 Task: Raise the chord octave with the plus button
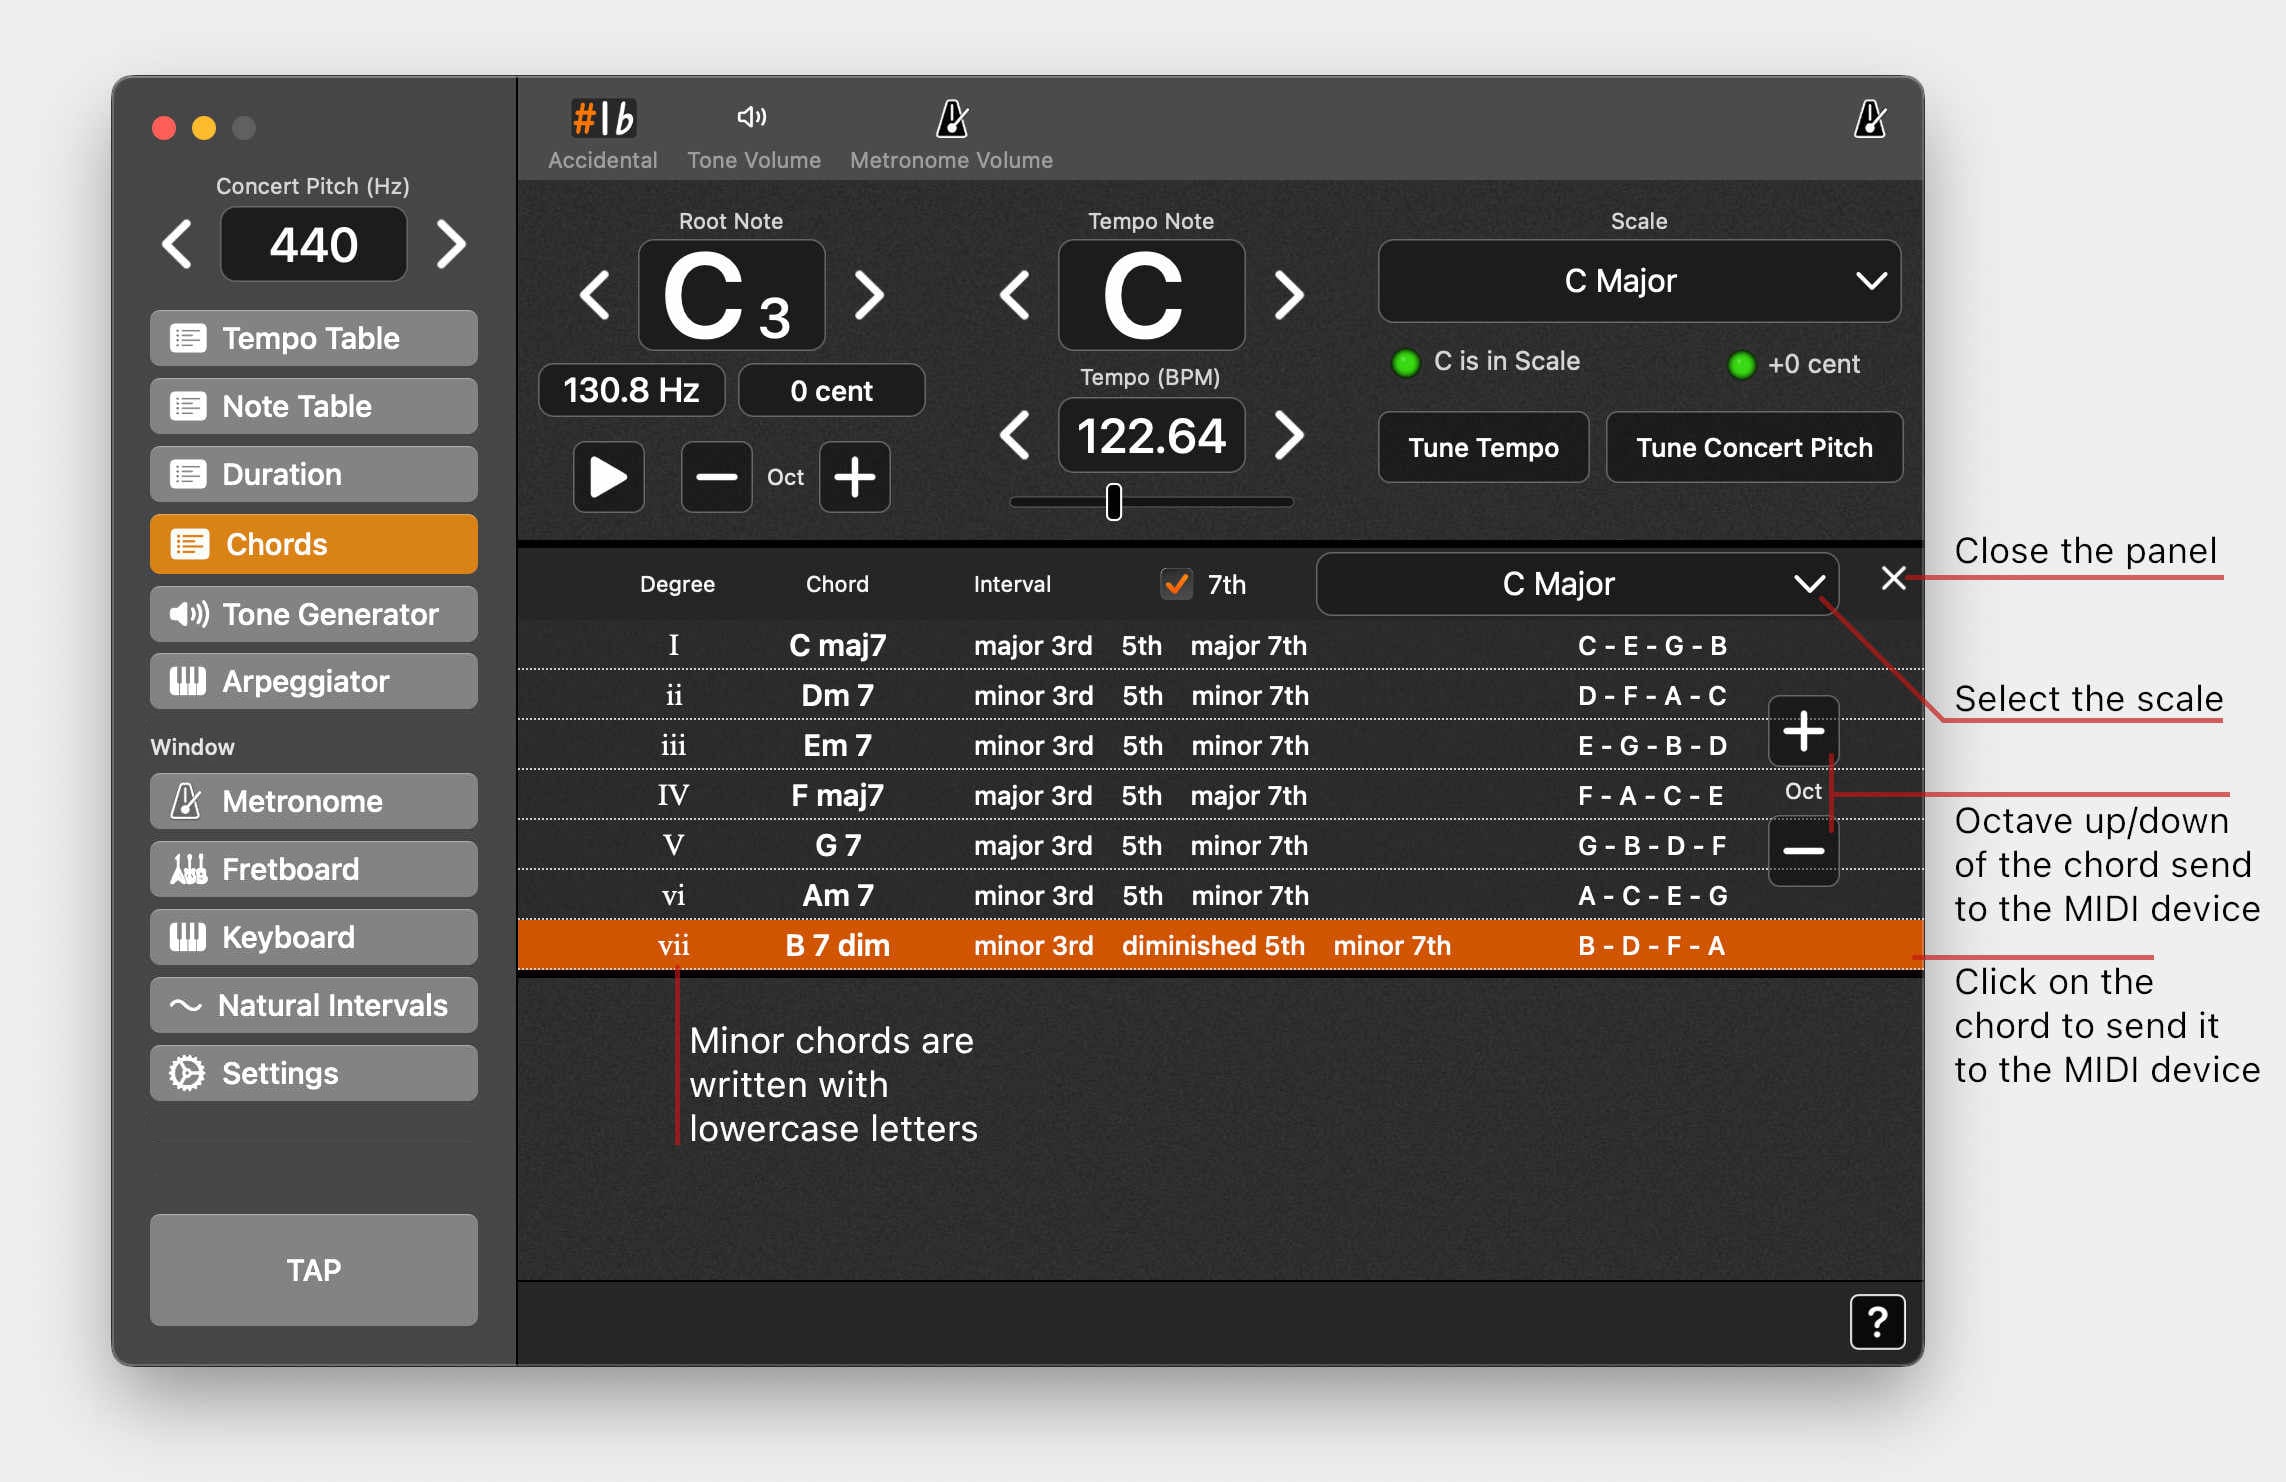1803,731
